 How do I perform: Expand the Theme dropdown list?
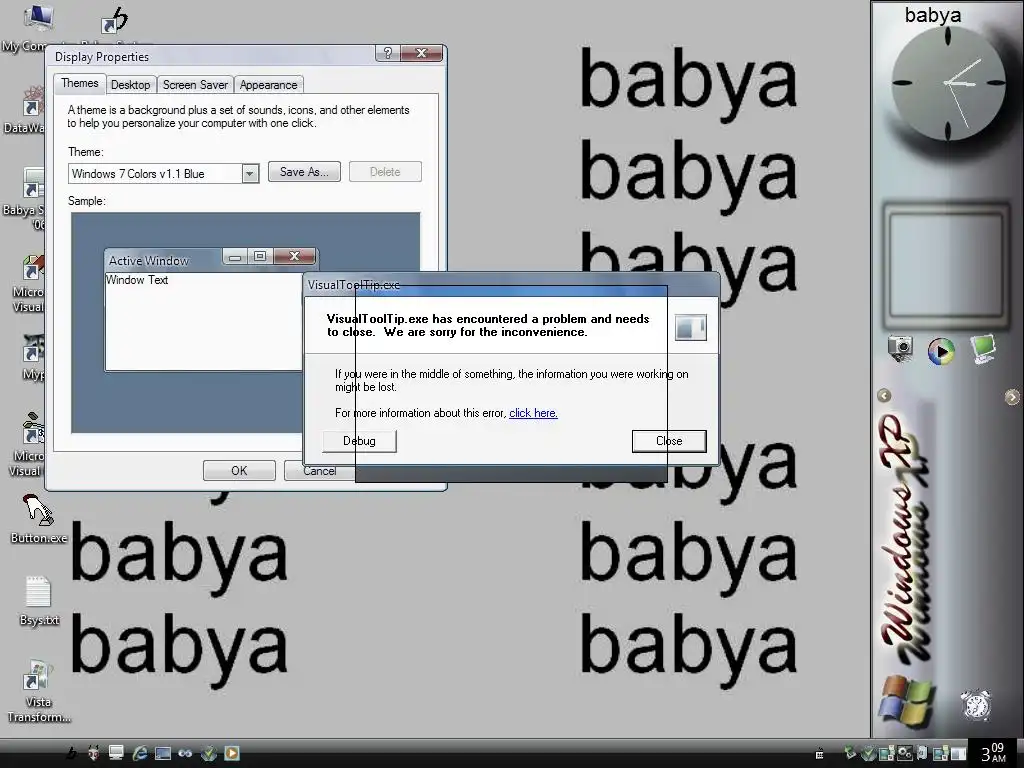click(x=249, y=173)
